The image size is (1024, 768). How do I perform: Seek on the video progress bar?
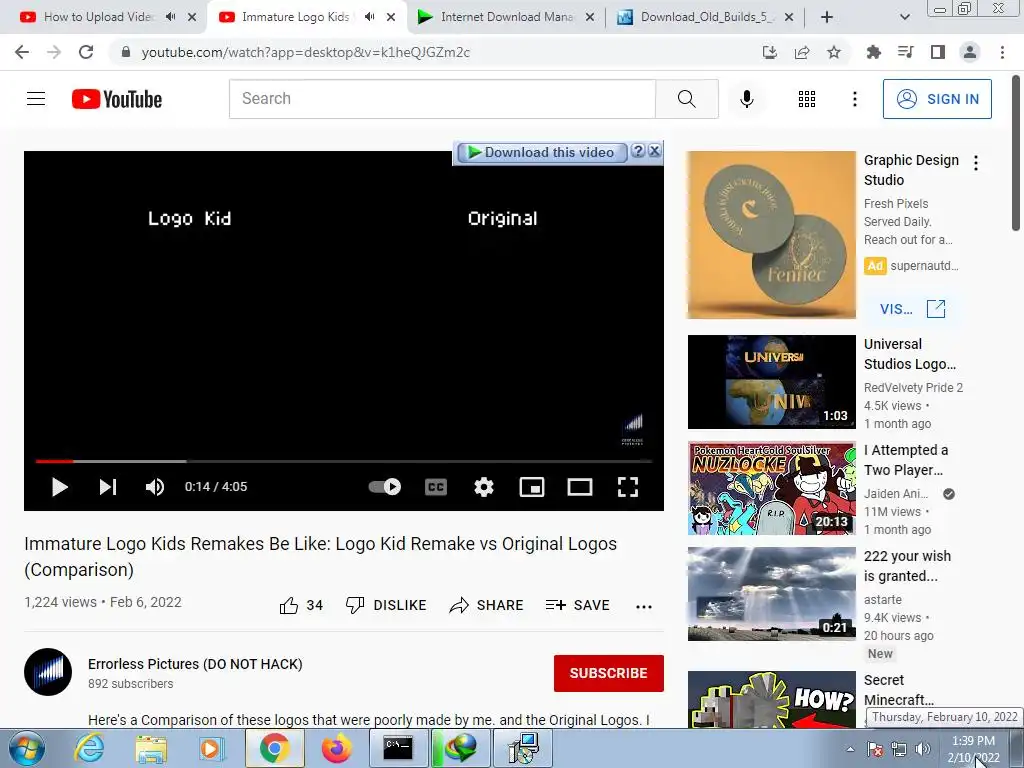(x=344, y=461)
